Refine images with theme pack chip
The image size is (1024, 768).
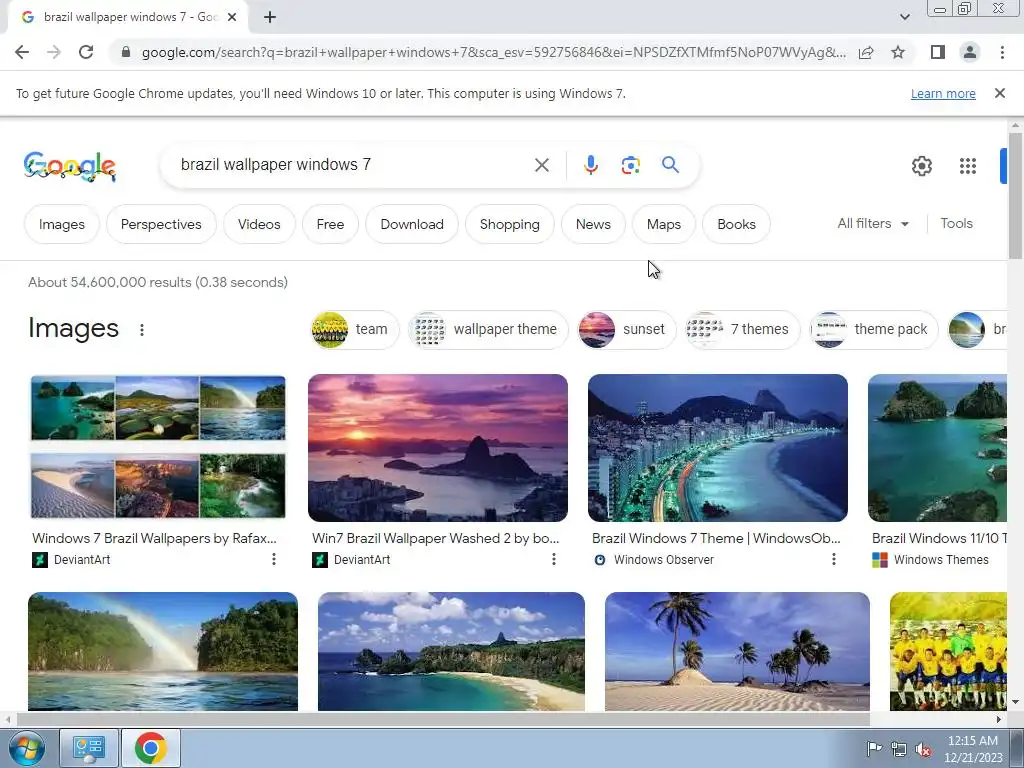[874, 329]
